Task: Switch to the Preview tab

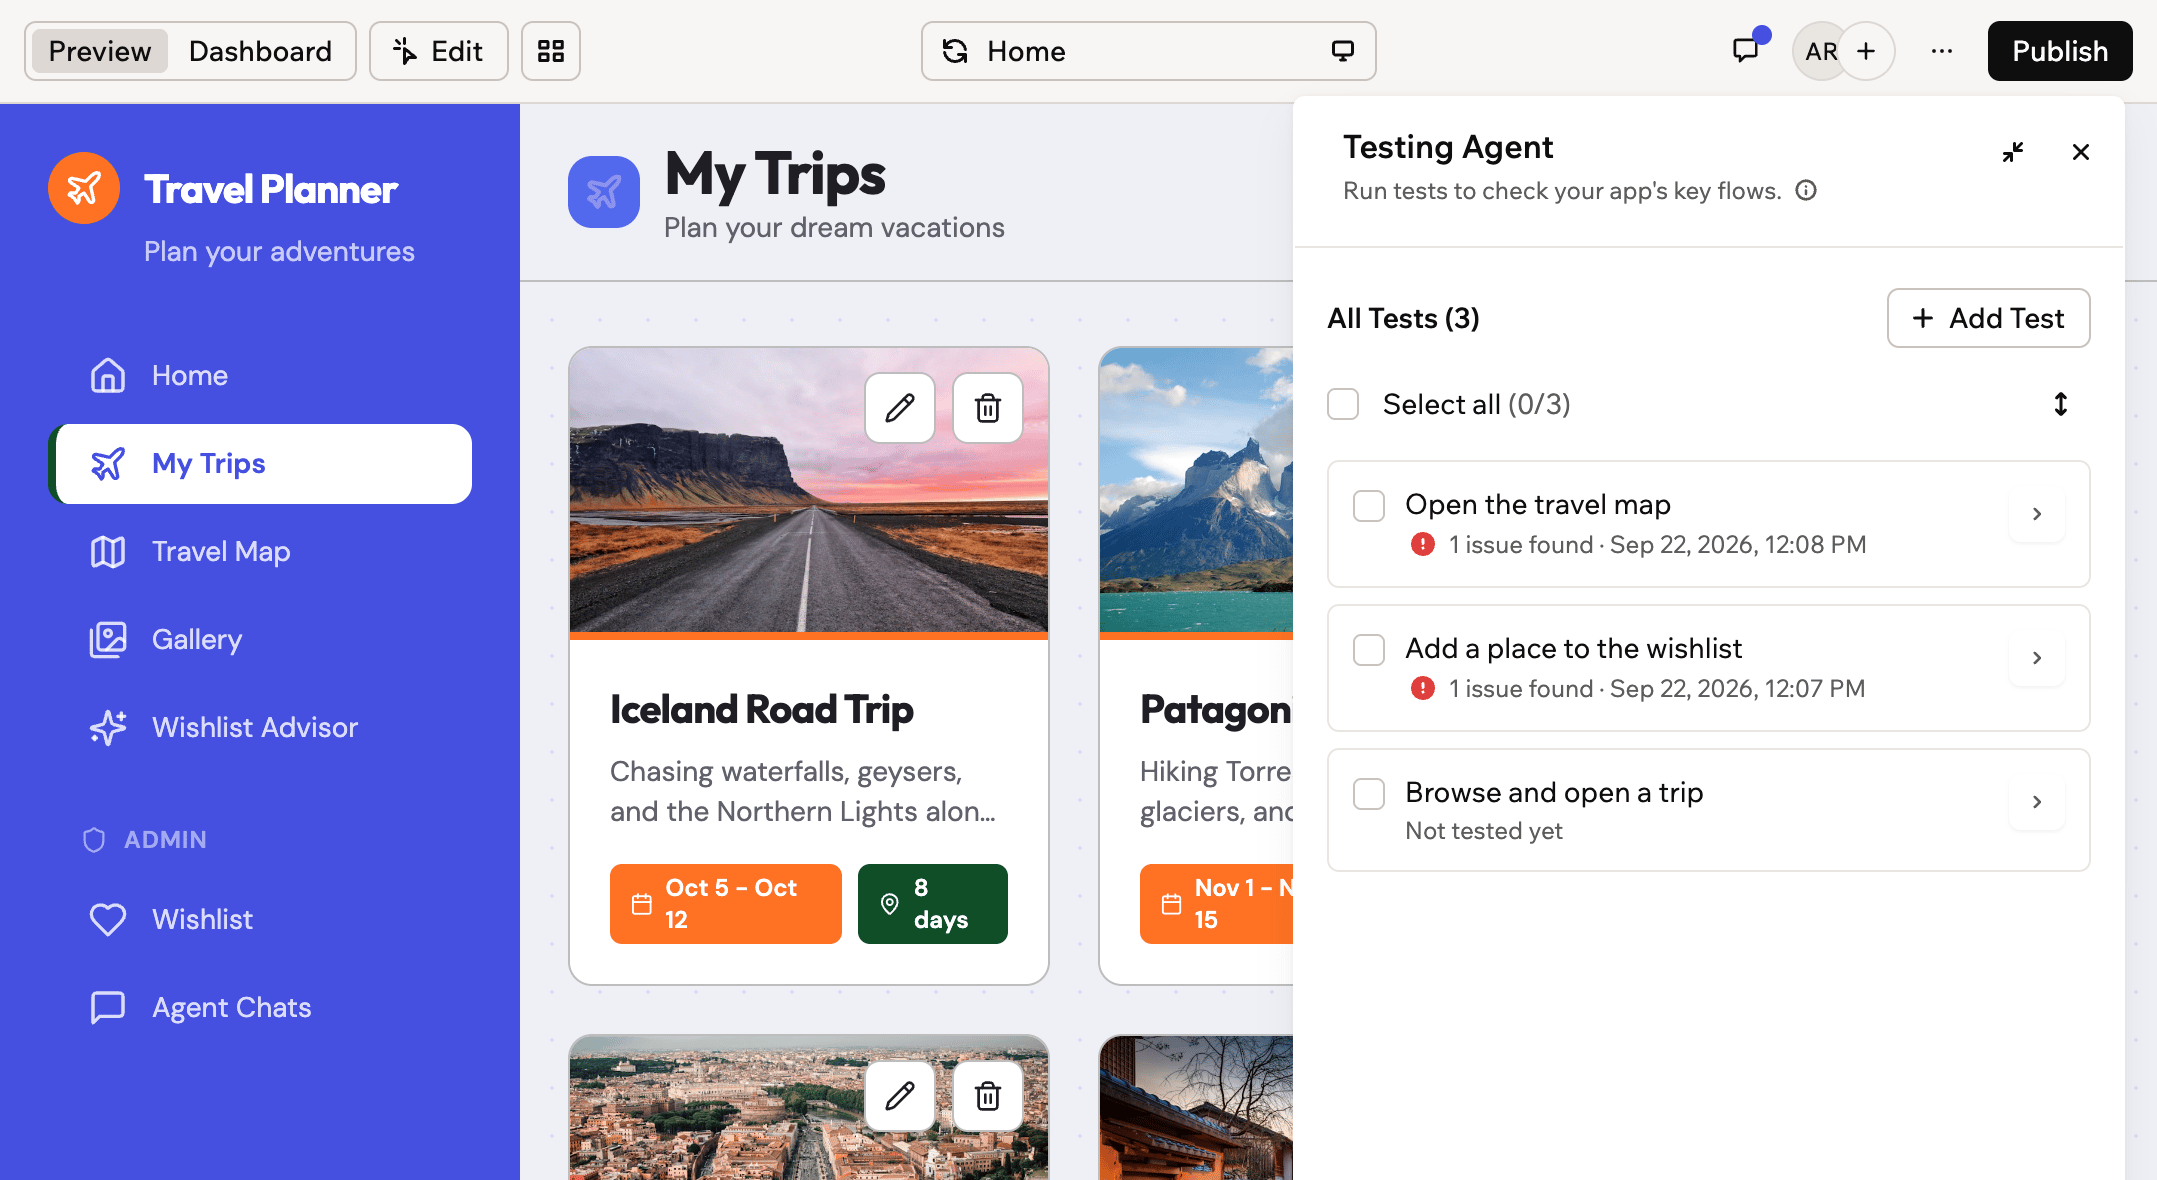Action: 100,51
